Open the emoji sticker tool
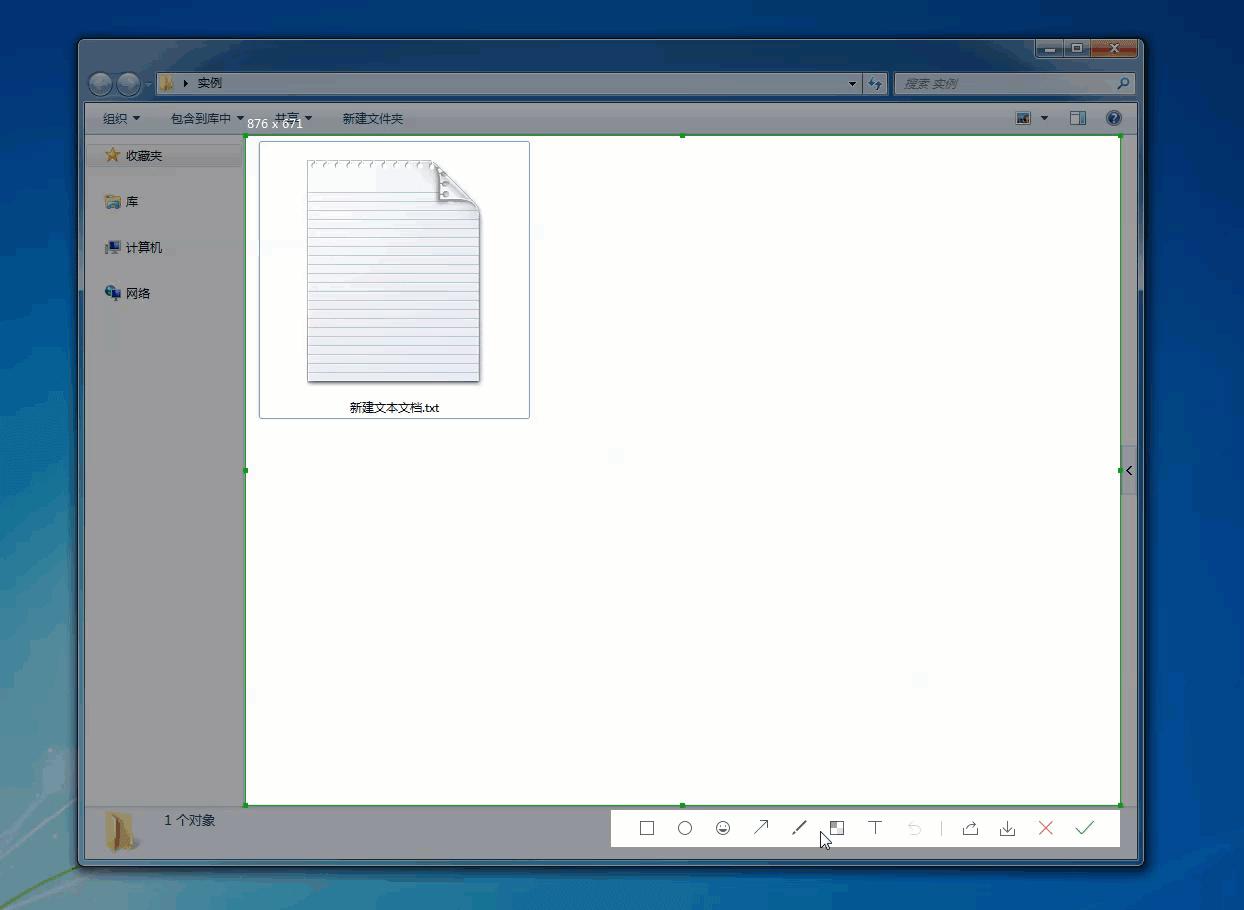The image size is (1244, 910). (x=723, y=828)
